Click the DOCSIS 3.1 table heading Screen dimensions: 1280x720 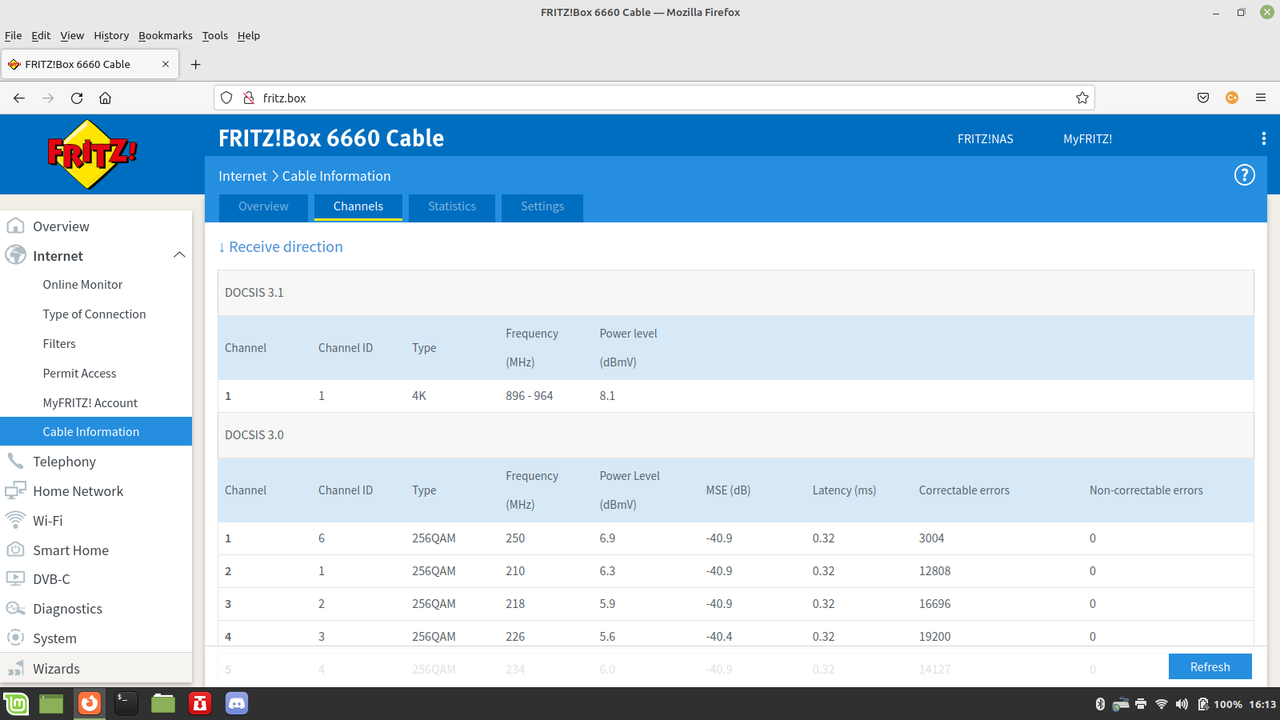pyautogui.click(x=254, y=293)
